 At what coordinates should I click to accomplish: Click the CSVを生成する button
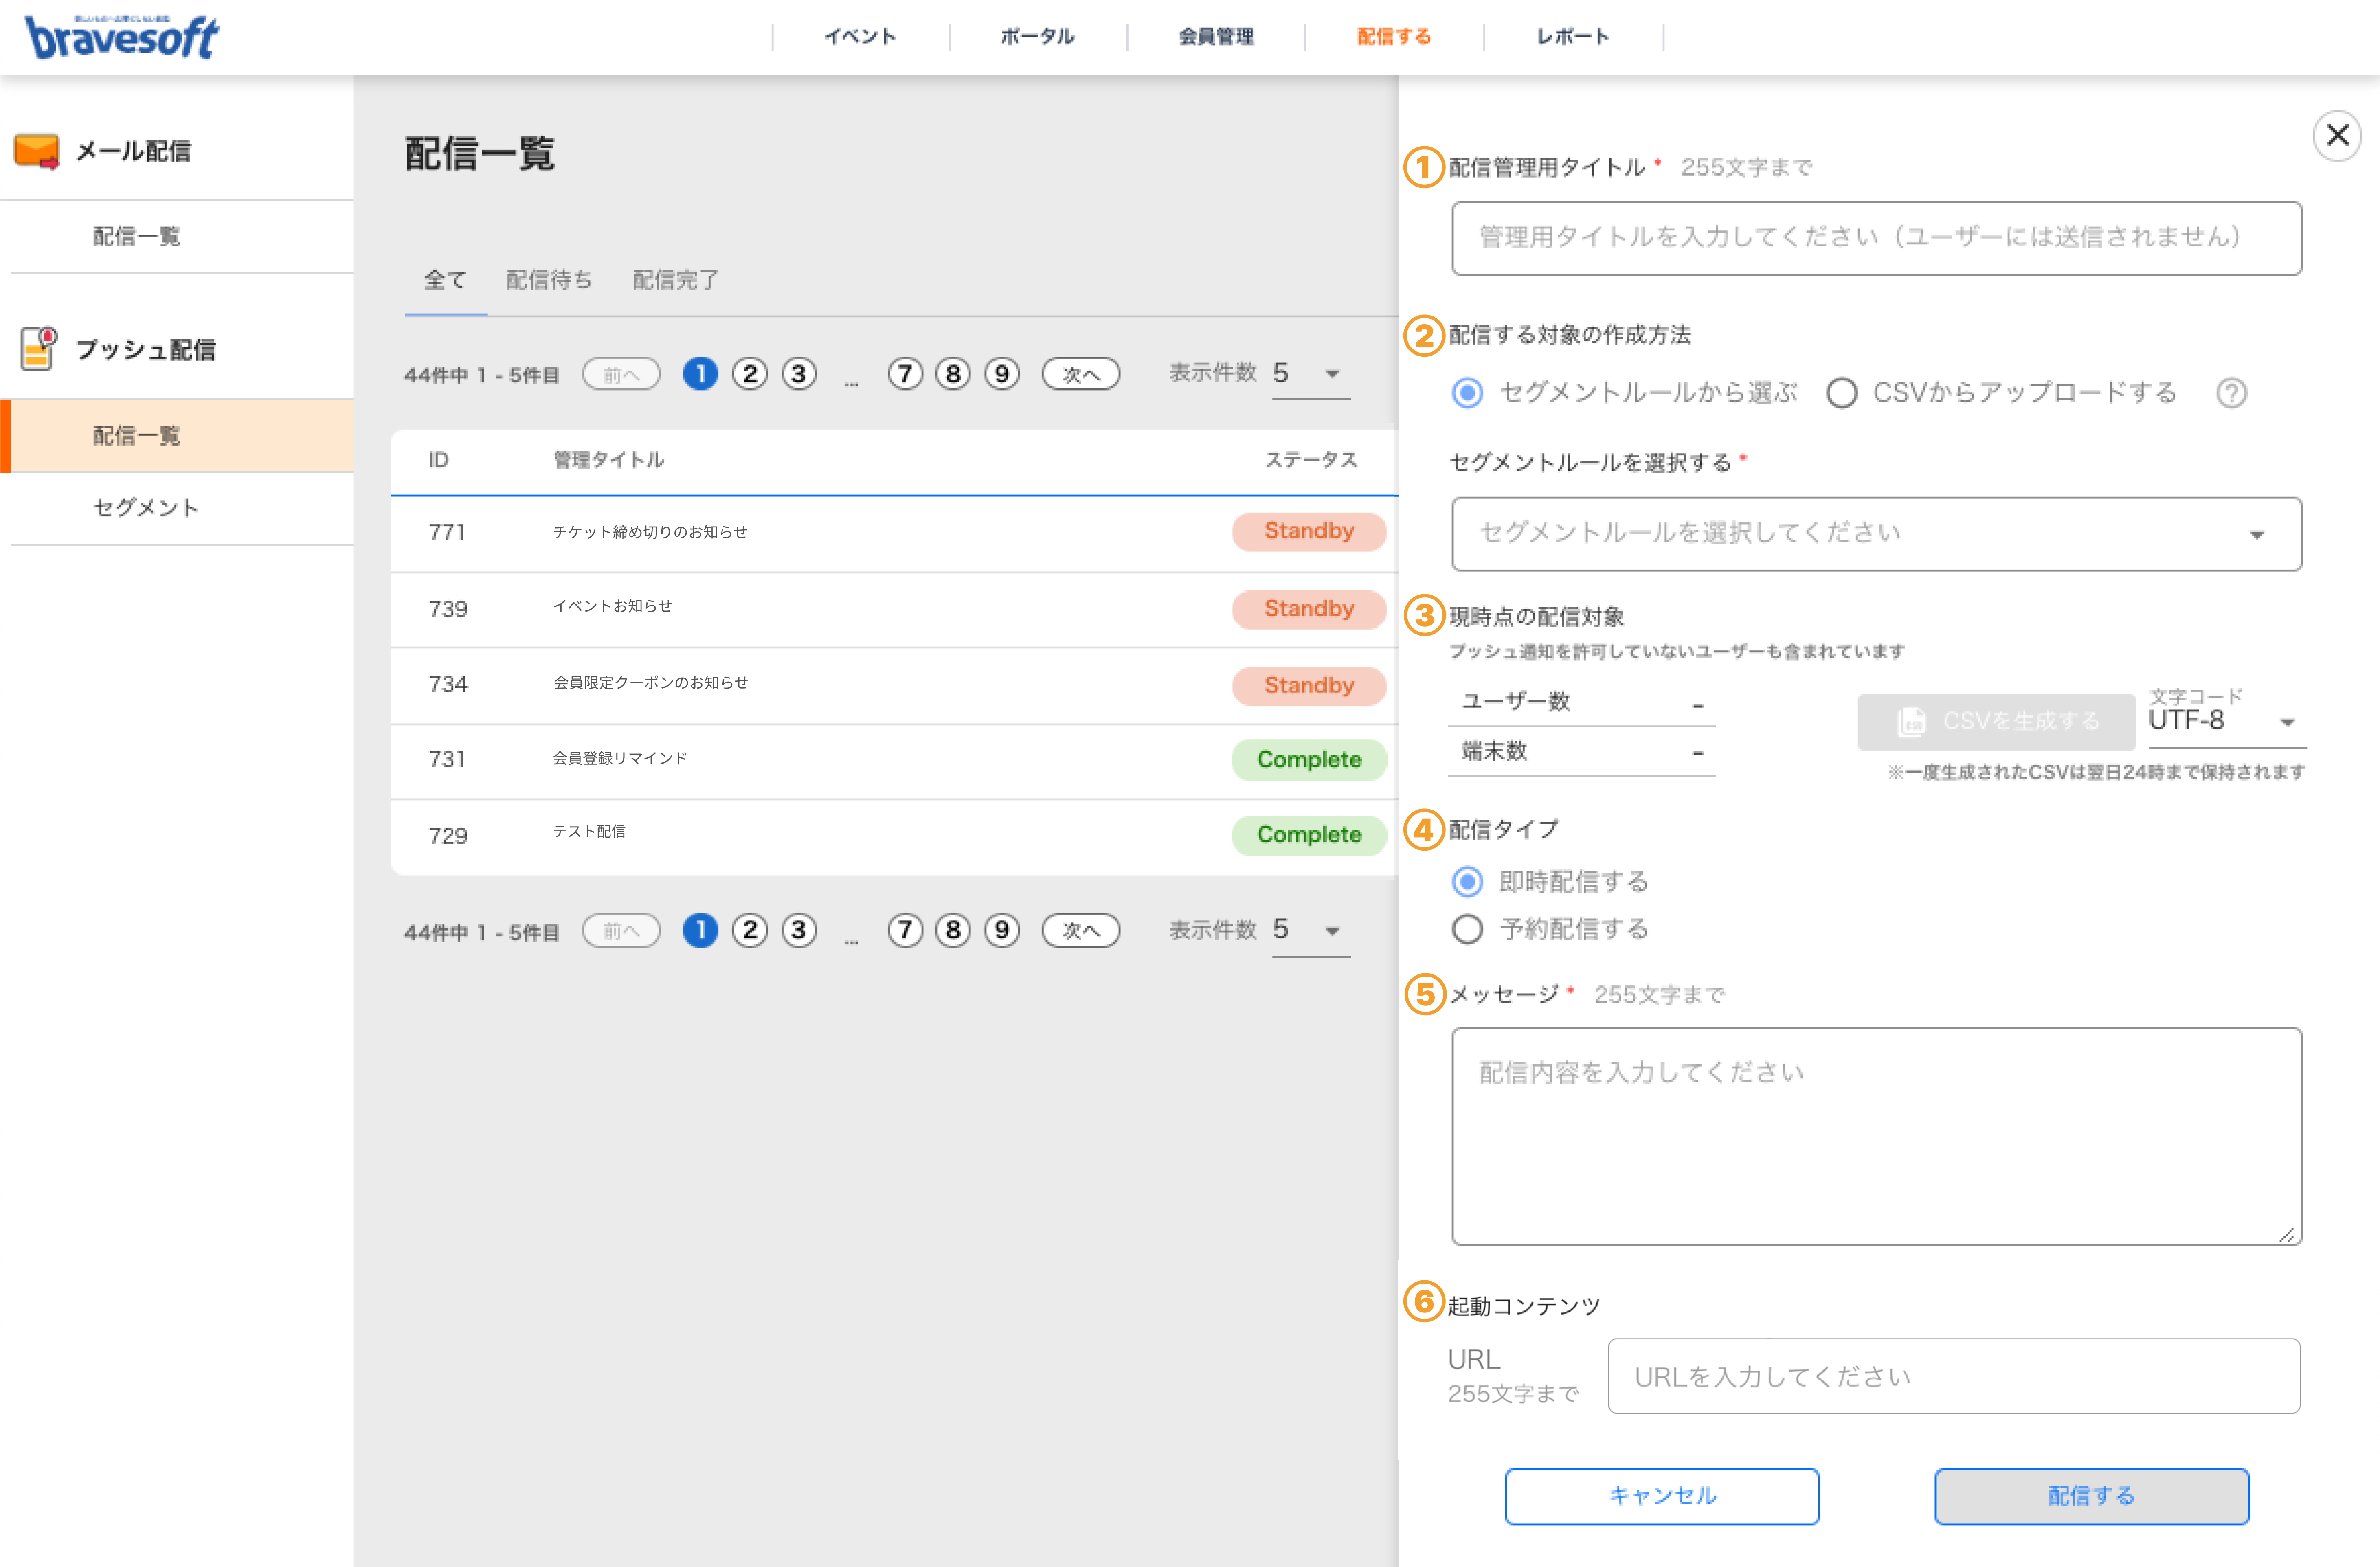(x=1996, y=721)
